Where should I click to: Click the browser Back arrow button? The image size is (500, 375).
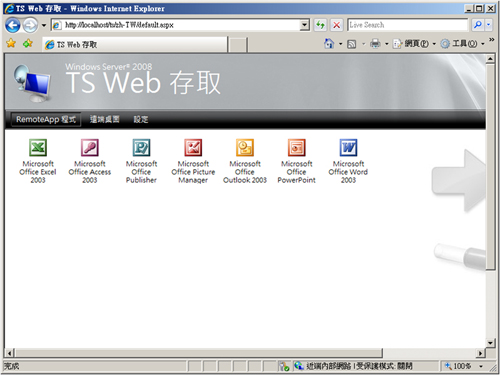(13, 25)
